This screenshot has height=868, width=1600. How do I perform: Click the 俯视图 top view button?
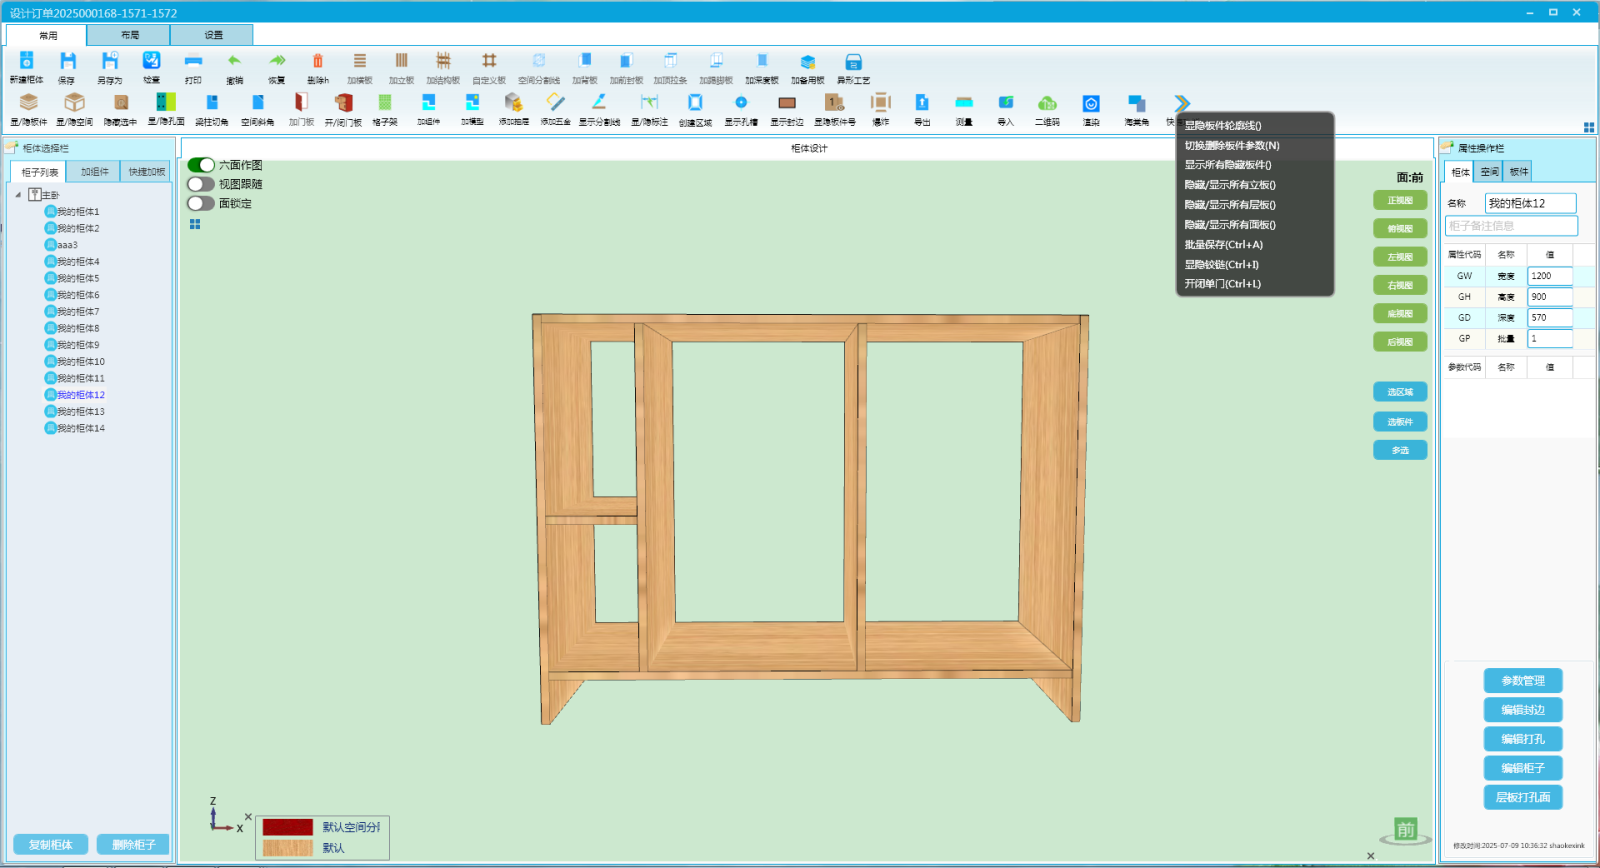click(x=1400, y=228)
